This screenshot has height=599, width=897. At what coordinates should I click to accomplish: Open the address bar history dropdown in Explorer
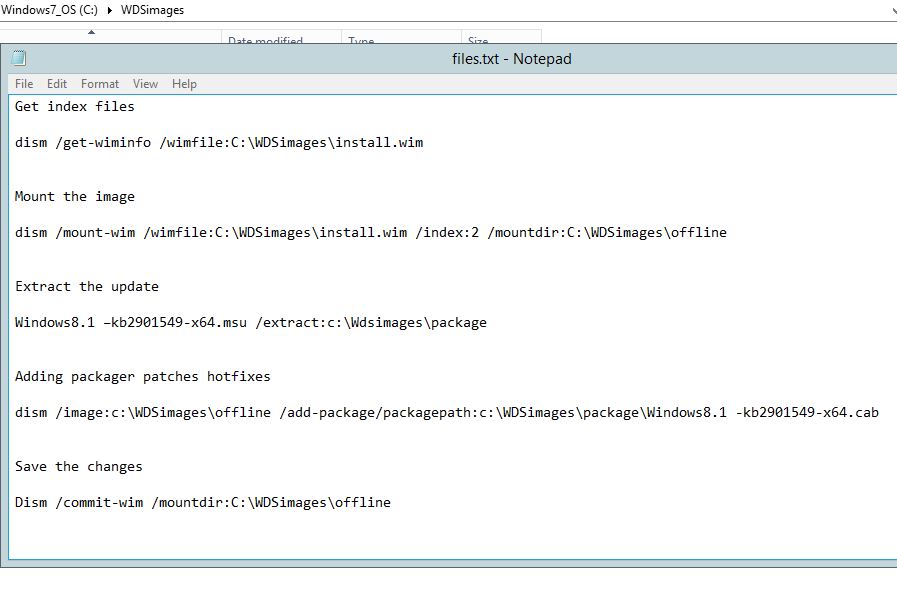click(894, 10)
